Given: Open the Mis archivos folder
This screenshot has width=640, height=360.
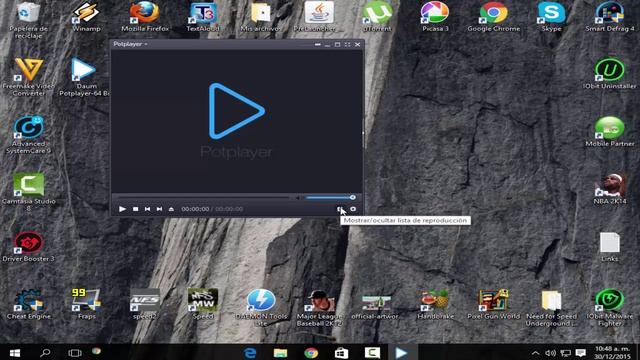Looking at the screenshot, I should (261, 17).
